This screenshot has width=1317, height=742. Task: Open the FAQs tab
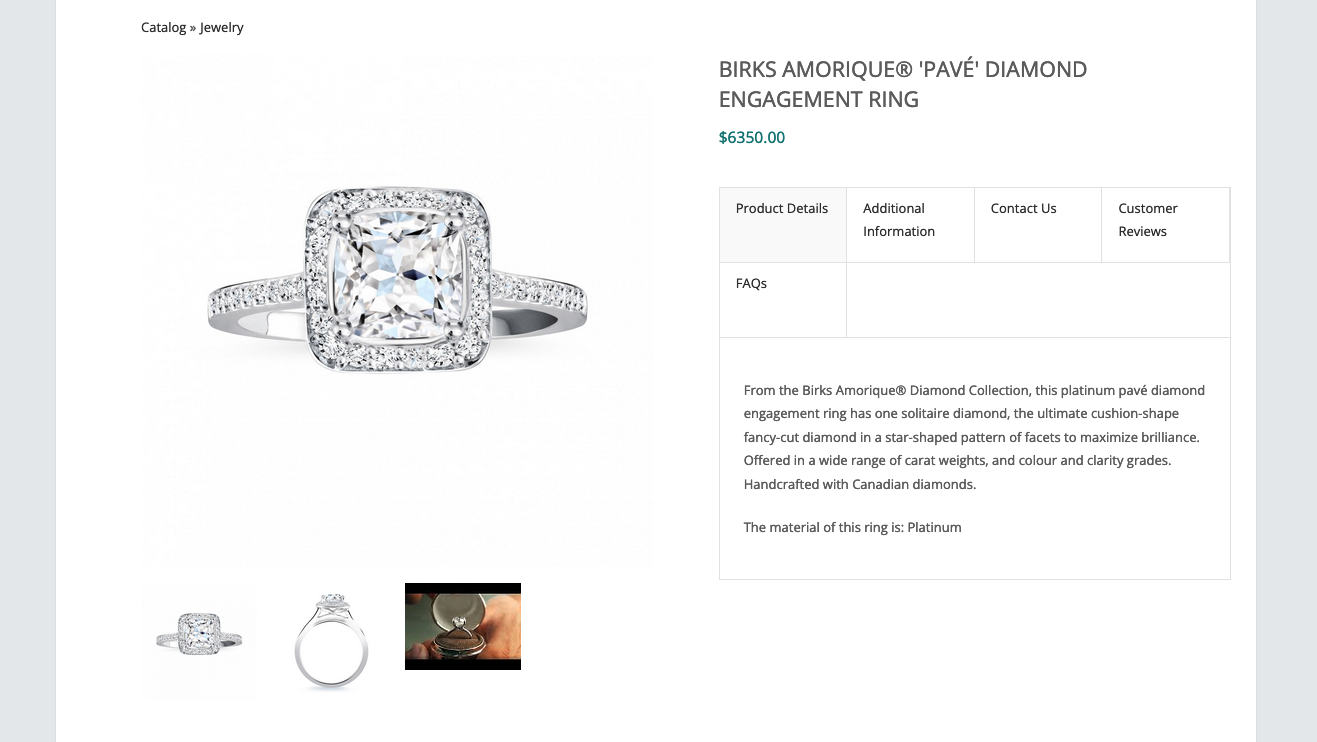[x=782, y=300]
